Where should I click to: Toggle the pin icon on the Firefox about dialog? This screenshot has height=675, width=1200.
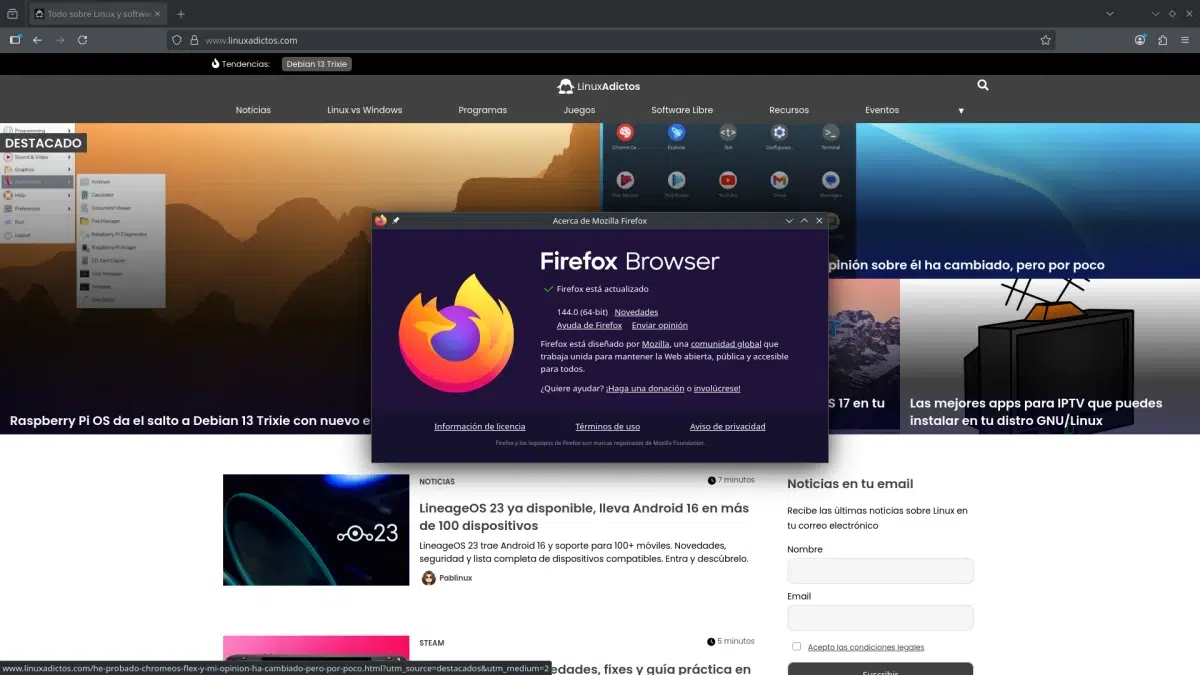(x=397, y=220)
